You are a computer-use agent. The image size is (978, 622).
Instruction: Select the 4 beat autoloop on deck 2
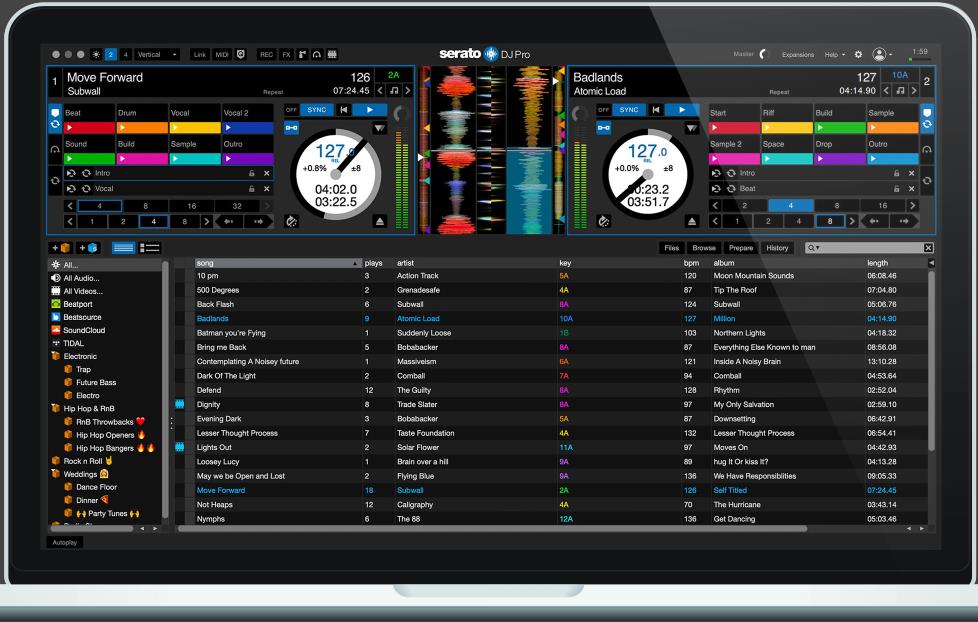[x=790, y=205]
